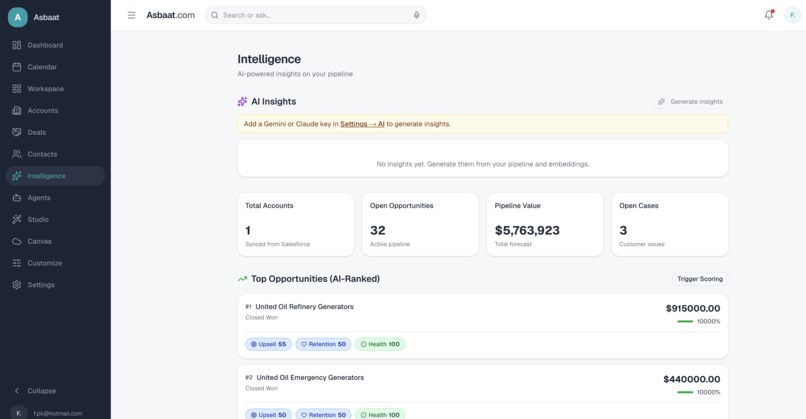Image resolution: width=806 pixels, height=419 pixels.
Task: Click the Trigger Scoring button
Action: click(700, 279)
